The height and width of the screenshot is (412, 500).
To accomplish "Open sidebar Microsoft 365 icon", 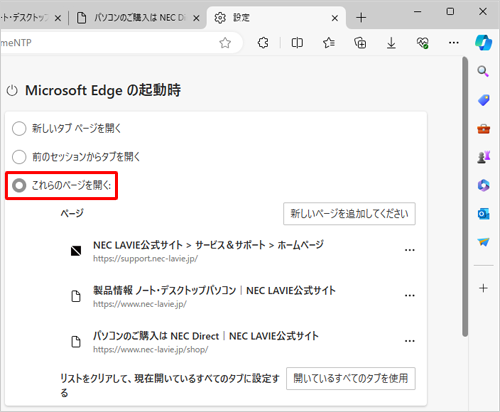I will 483,185.
